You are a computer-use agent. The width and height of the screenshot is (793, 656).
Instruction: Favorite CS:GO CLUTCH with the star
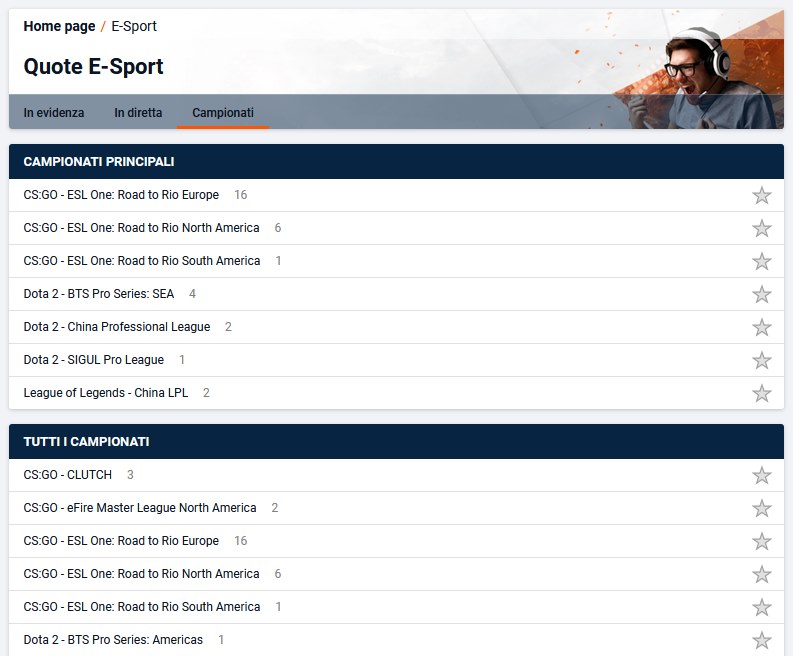[x=761, y=475]
